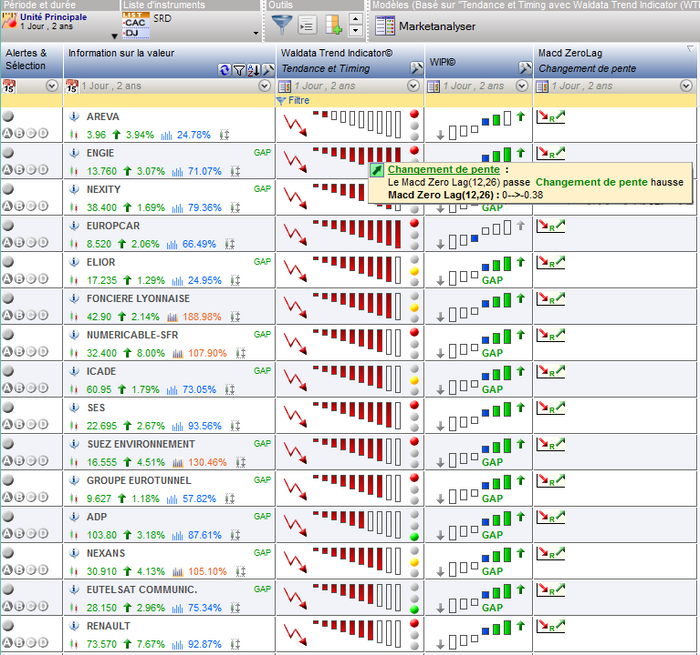Screen dimensions: 700x655
Task: Open the Information sur la valeur period dropdown
Action: point(265,86)
